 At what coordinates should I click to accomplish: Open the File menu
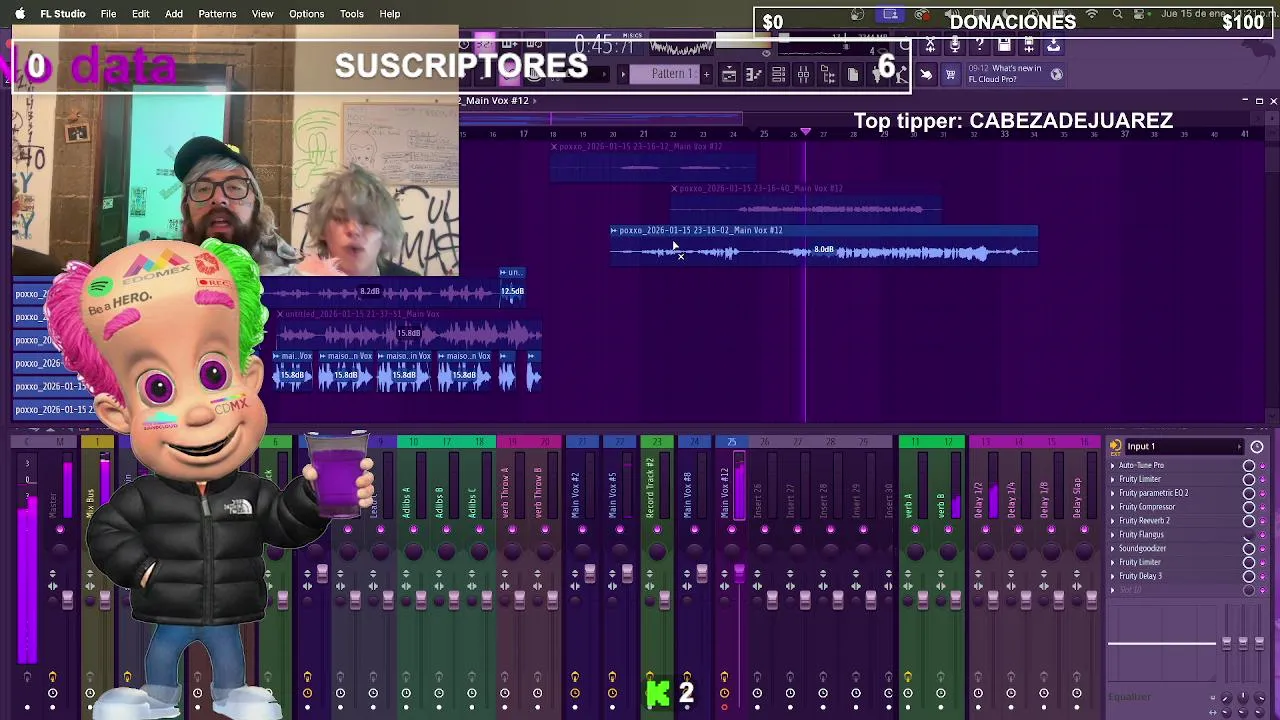pyautogui.click(x=108, y=14)
